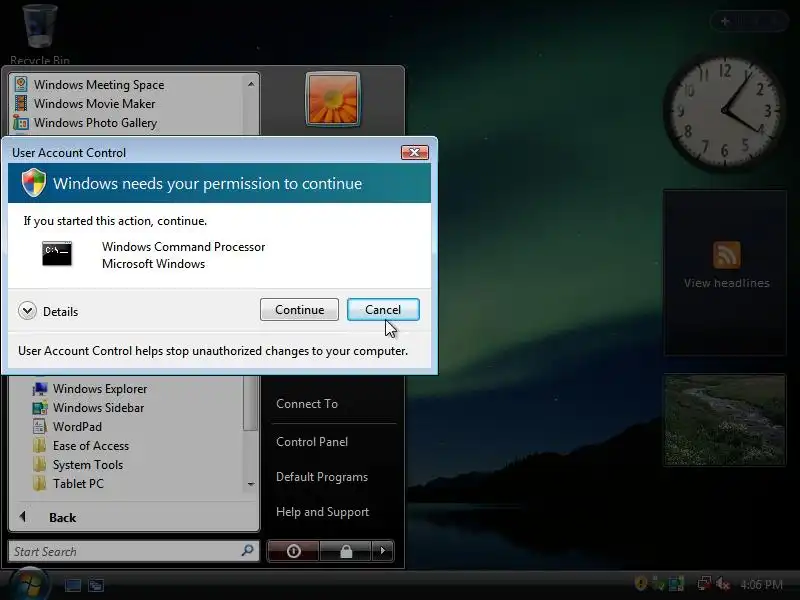Click Continue in the User Account Control dialog
Image resolution: width=800 pixels, height=600 pixels.
tap(299, 310)
